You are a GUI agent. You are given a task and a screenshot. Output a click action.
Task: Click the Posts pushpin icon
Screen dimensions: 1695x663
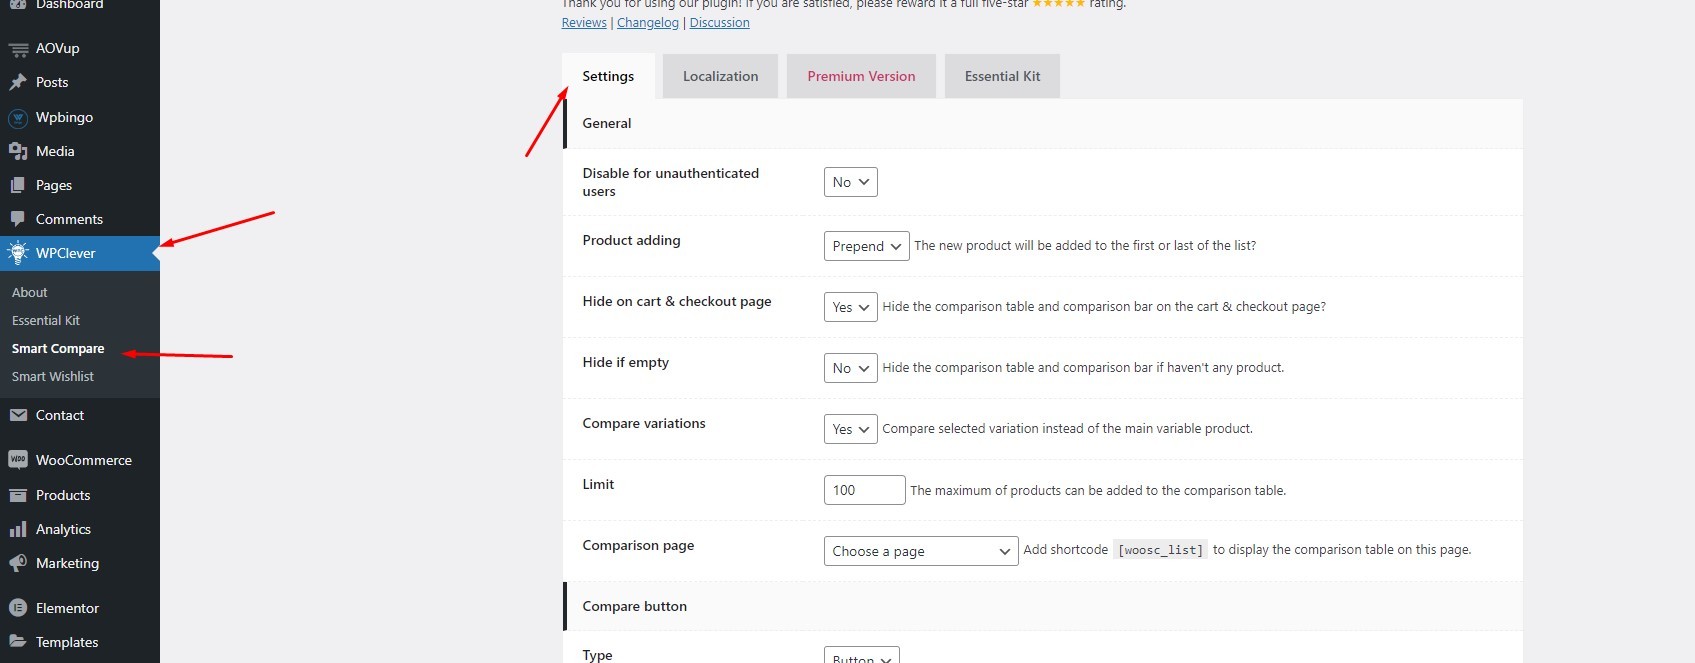point(18,83)
